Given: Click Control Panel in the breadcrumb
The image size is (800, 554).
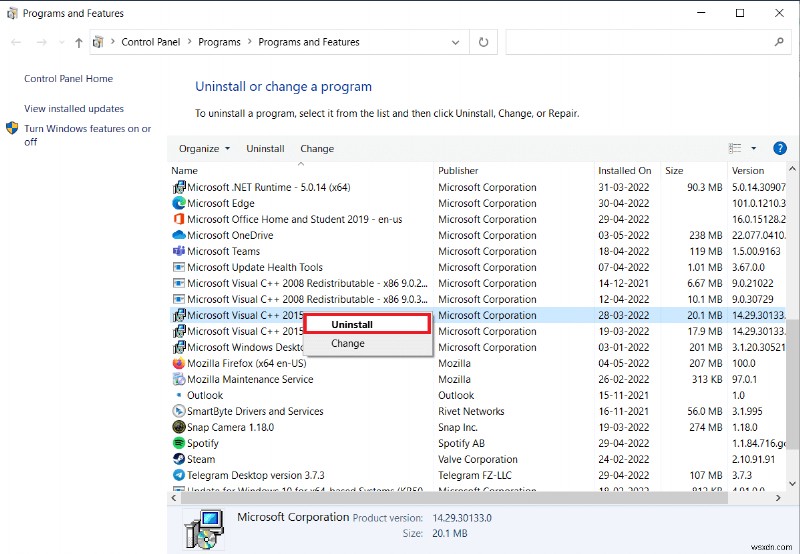Looking at the screenshot, I should [x=151, y=42].
